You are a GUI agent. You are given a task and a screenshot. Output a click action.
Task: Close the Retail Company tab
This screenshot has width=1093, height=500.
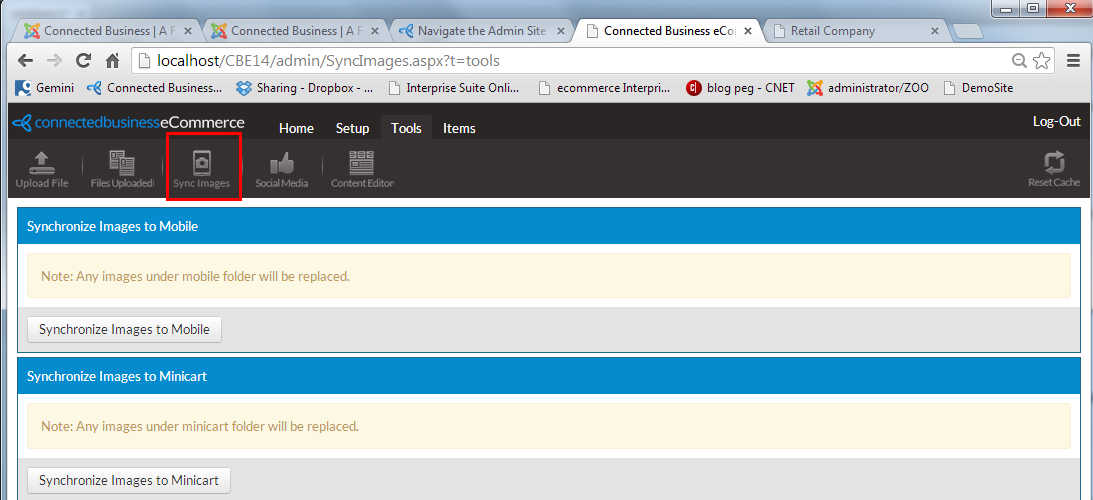point(937,31)
